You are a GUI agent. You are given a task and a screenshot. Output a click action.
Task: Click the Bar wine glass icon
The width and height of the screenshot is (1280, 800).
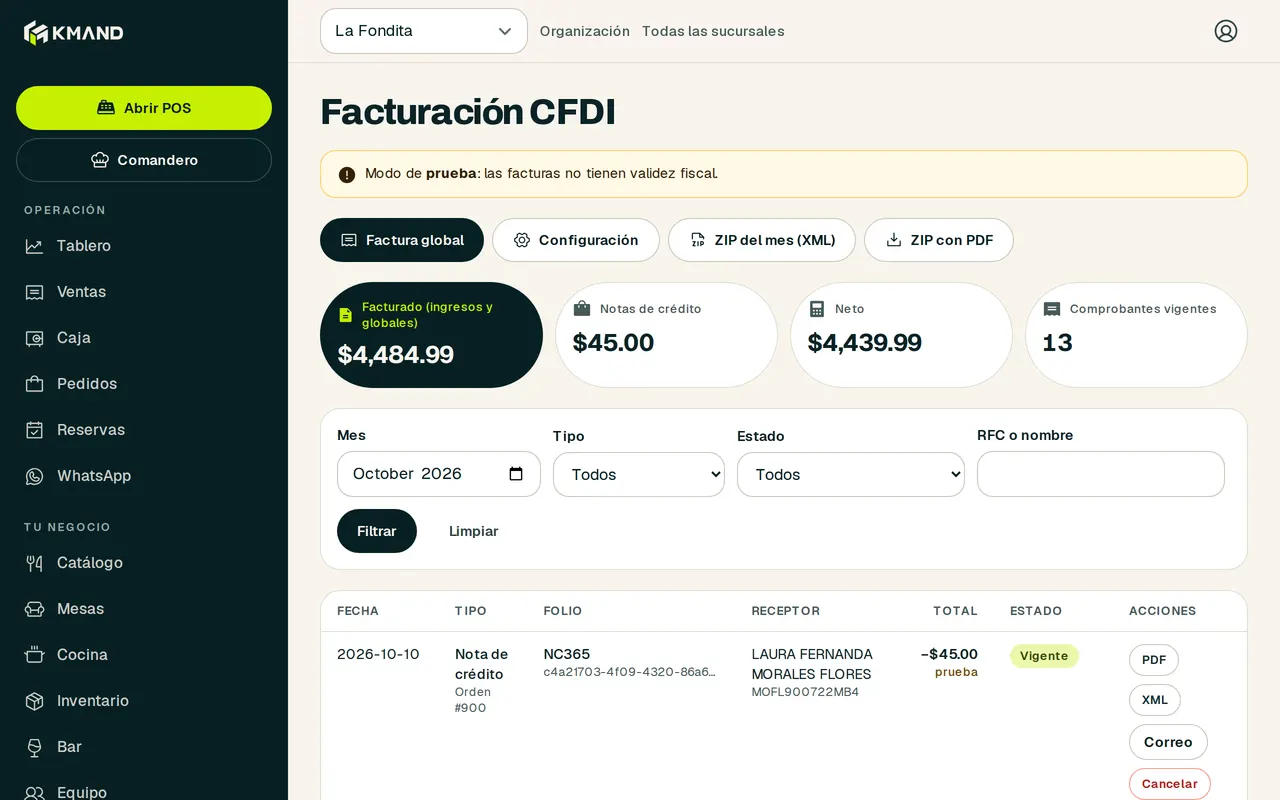click(x=35, y=747)
